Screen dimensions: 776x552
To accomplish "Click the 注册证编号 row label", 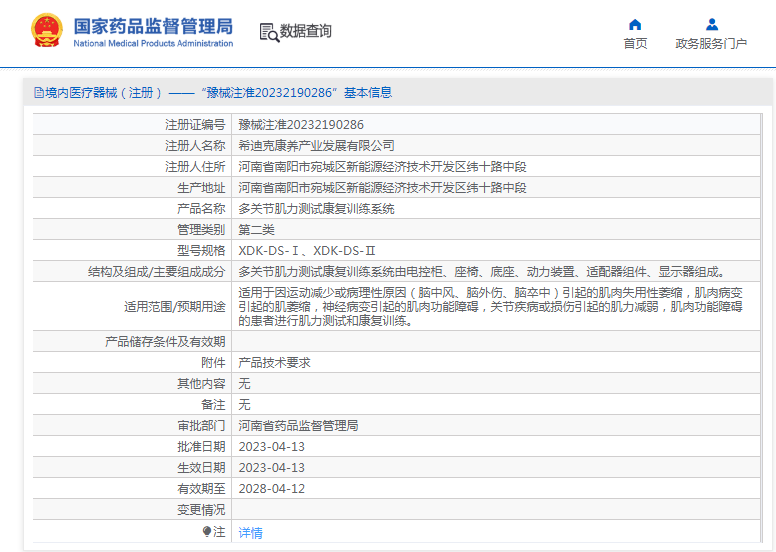I will [x=195, y=125].
